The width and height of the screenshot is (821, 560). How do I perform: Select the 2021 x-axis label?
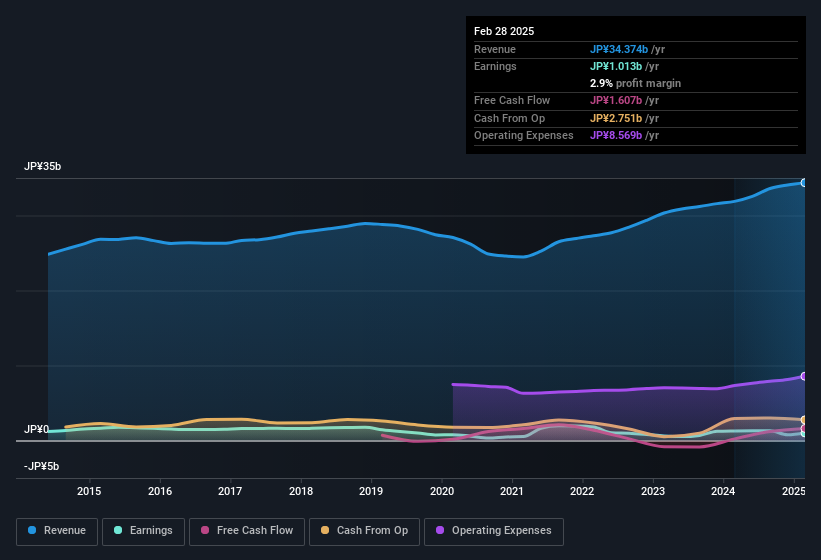512,491
